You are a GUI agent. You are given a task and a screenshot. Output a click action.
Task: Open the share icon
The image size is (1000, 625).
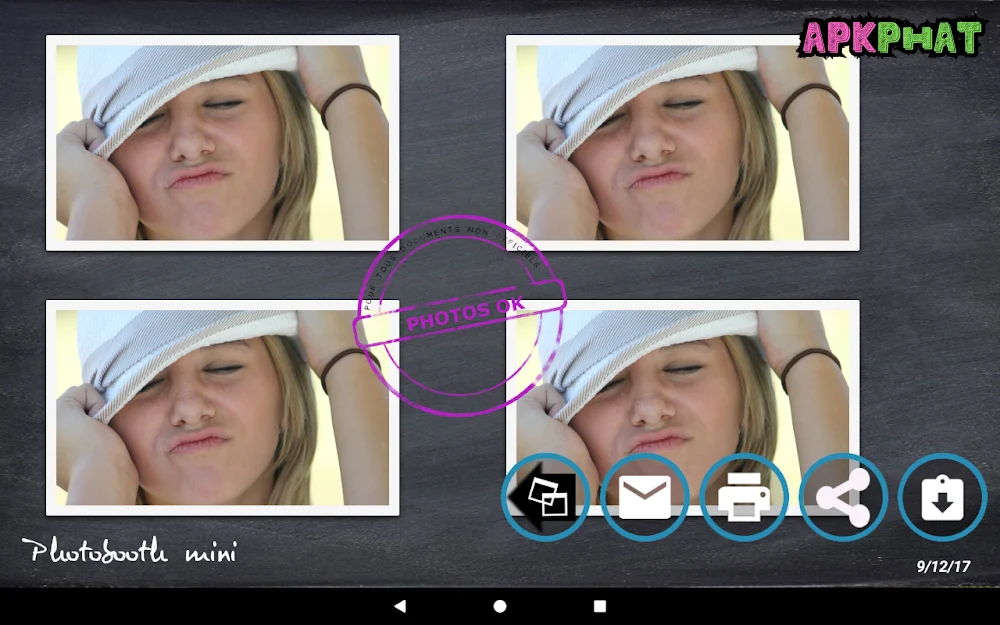[x=843, y=497]
